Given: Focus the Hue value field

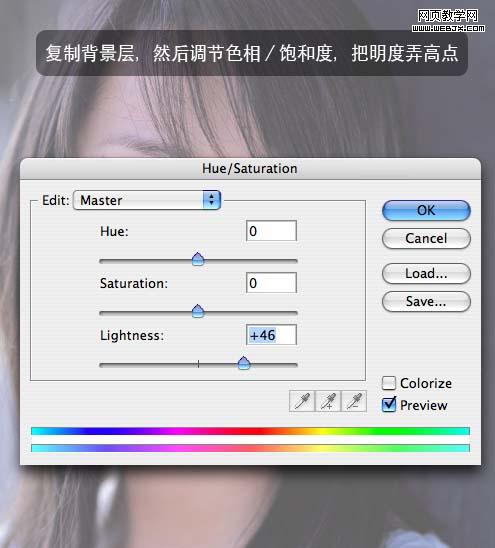Looking at the screenshot, I should pos(271,231).
